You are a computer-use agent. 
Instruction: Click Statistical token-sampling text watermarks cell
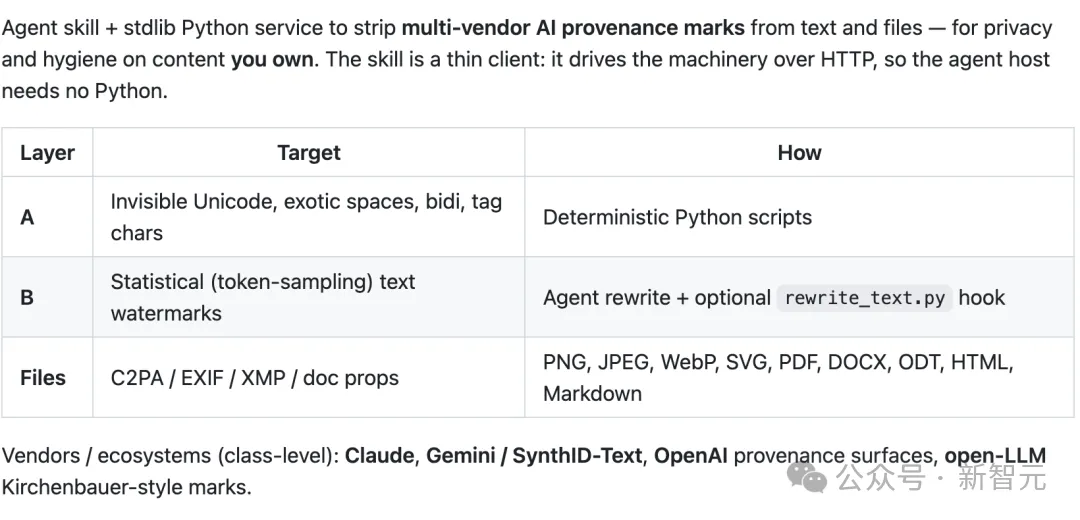tap(309, 298)
